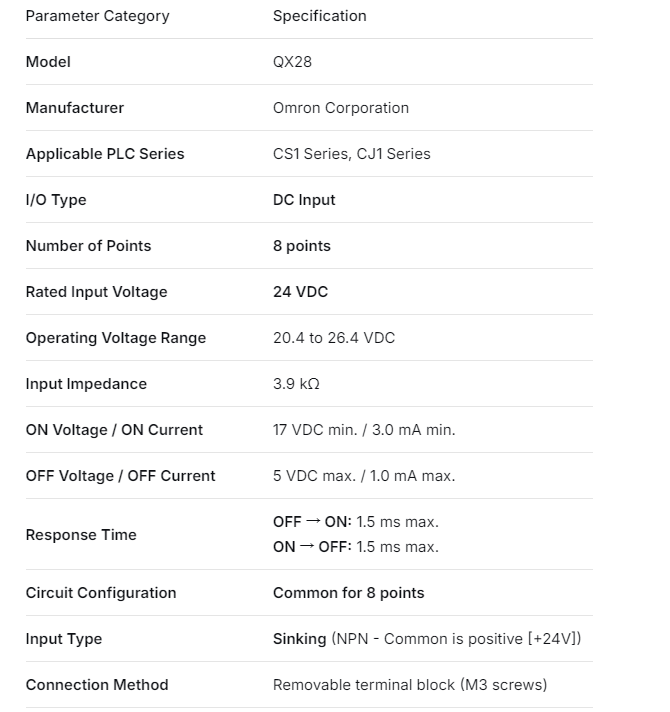Click the Response Time row label
This screenshot has height=712, width=670.
[x=81, y=535]
